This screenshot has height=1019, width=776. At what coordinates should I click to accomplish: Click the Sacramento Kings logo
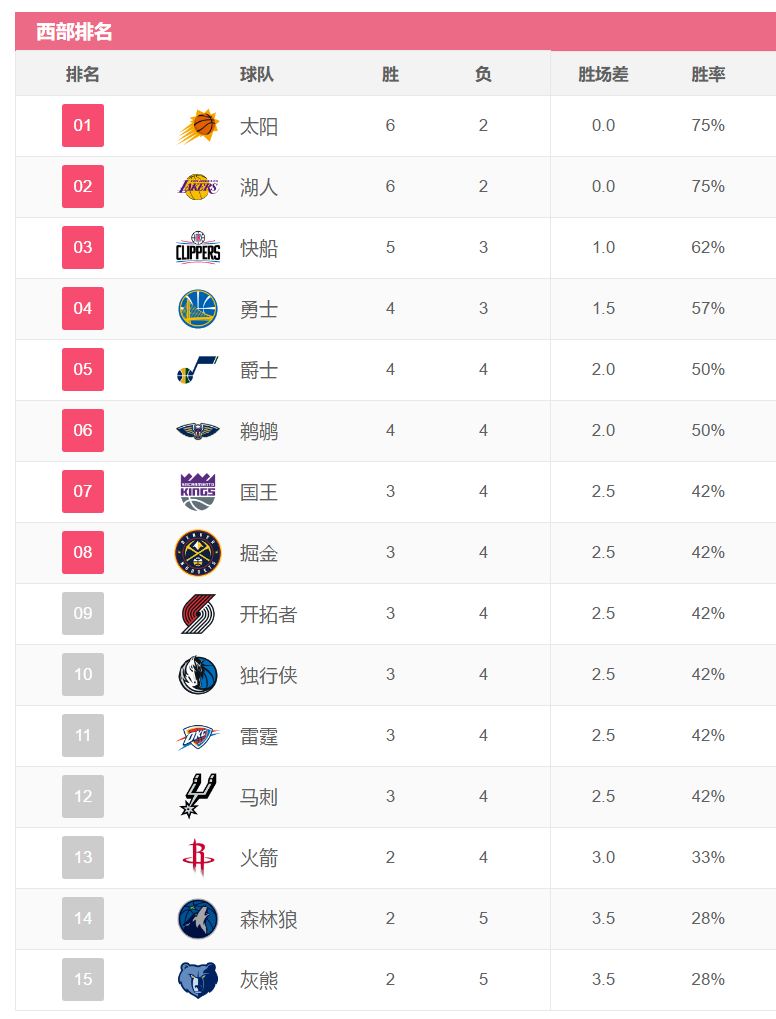tap(198, 492)
